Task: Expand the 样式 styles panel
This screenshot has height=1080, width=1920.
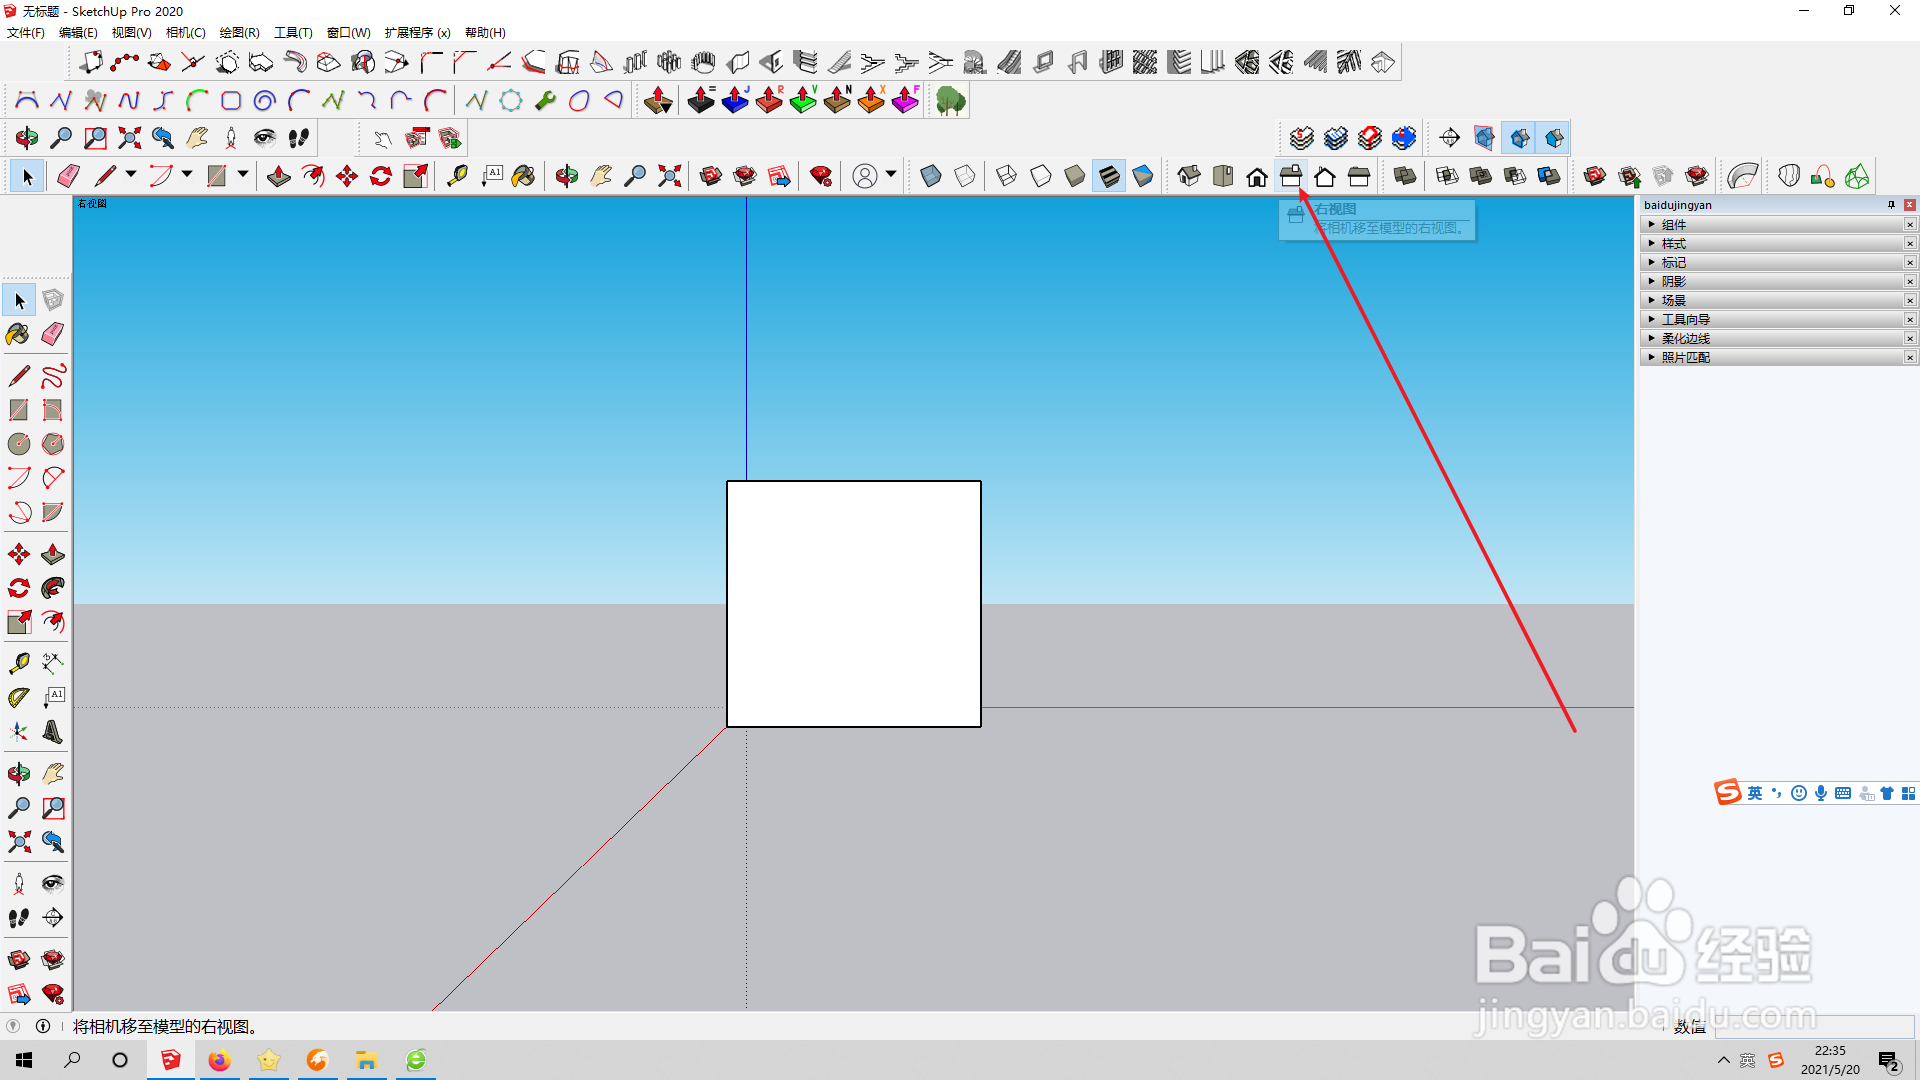Action: pyautogui.click(x=1674, y=244)
